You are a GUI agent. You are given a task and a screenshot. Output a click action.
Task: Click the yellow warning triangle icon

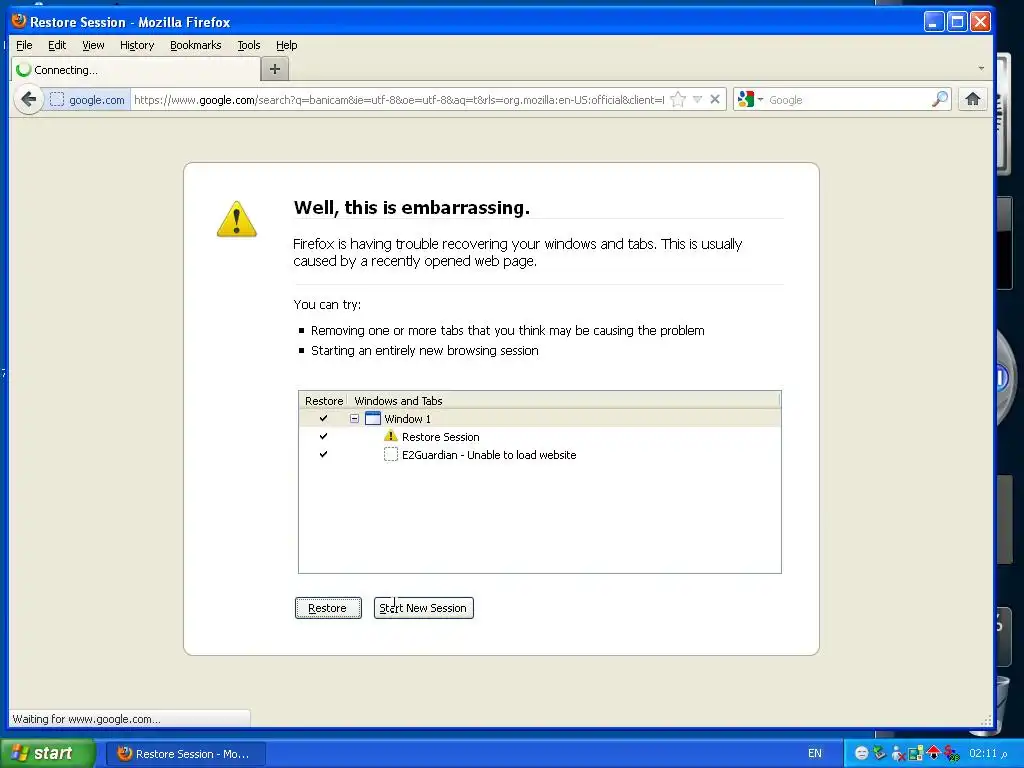236,219
